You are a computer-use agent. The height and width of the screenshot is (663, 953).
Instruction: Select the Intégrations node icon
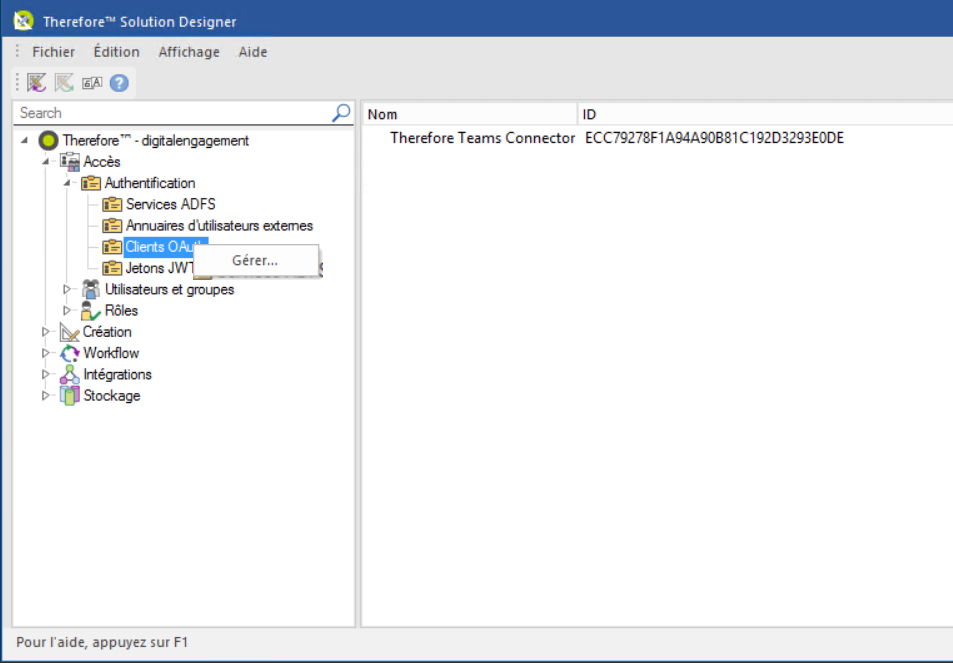pos(70,375)
